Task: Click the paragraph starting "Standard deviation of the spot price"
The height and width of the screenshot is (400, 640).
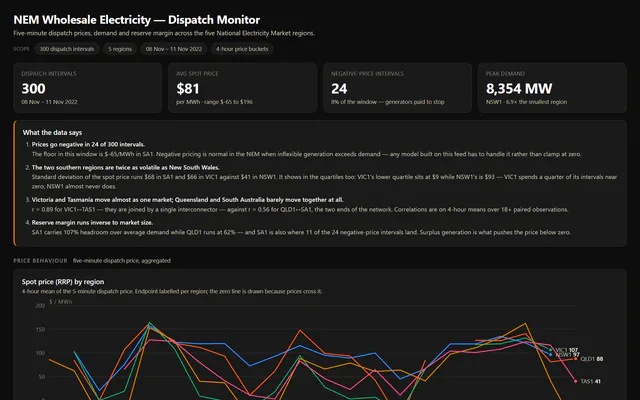Action: (x=324, y=182)
